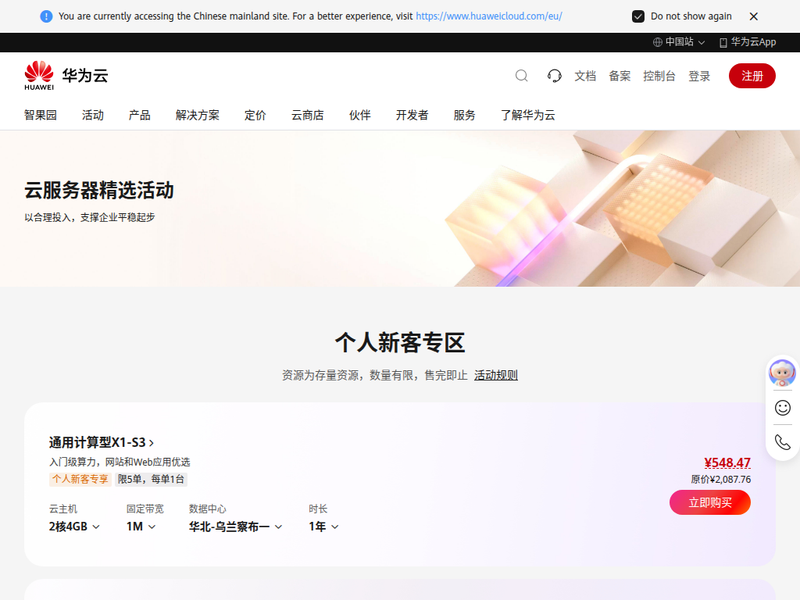Close the mainland site notification banner
This screenshot has width=800, height=600.
coord(754,16)
